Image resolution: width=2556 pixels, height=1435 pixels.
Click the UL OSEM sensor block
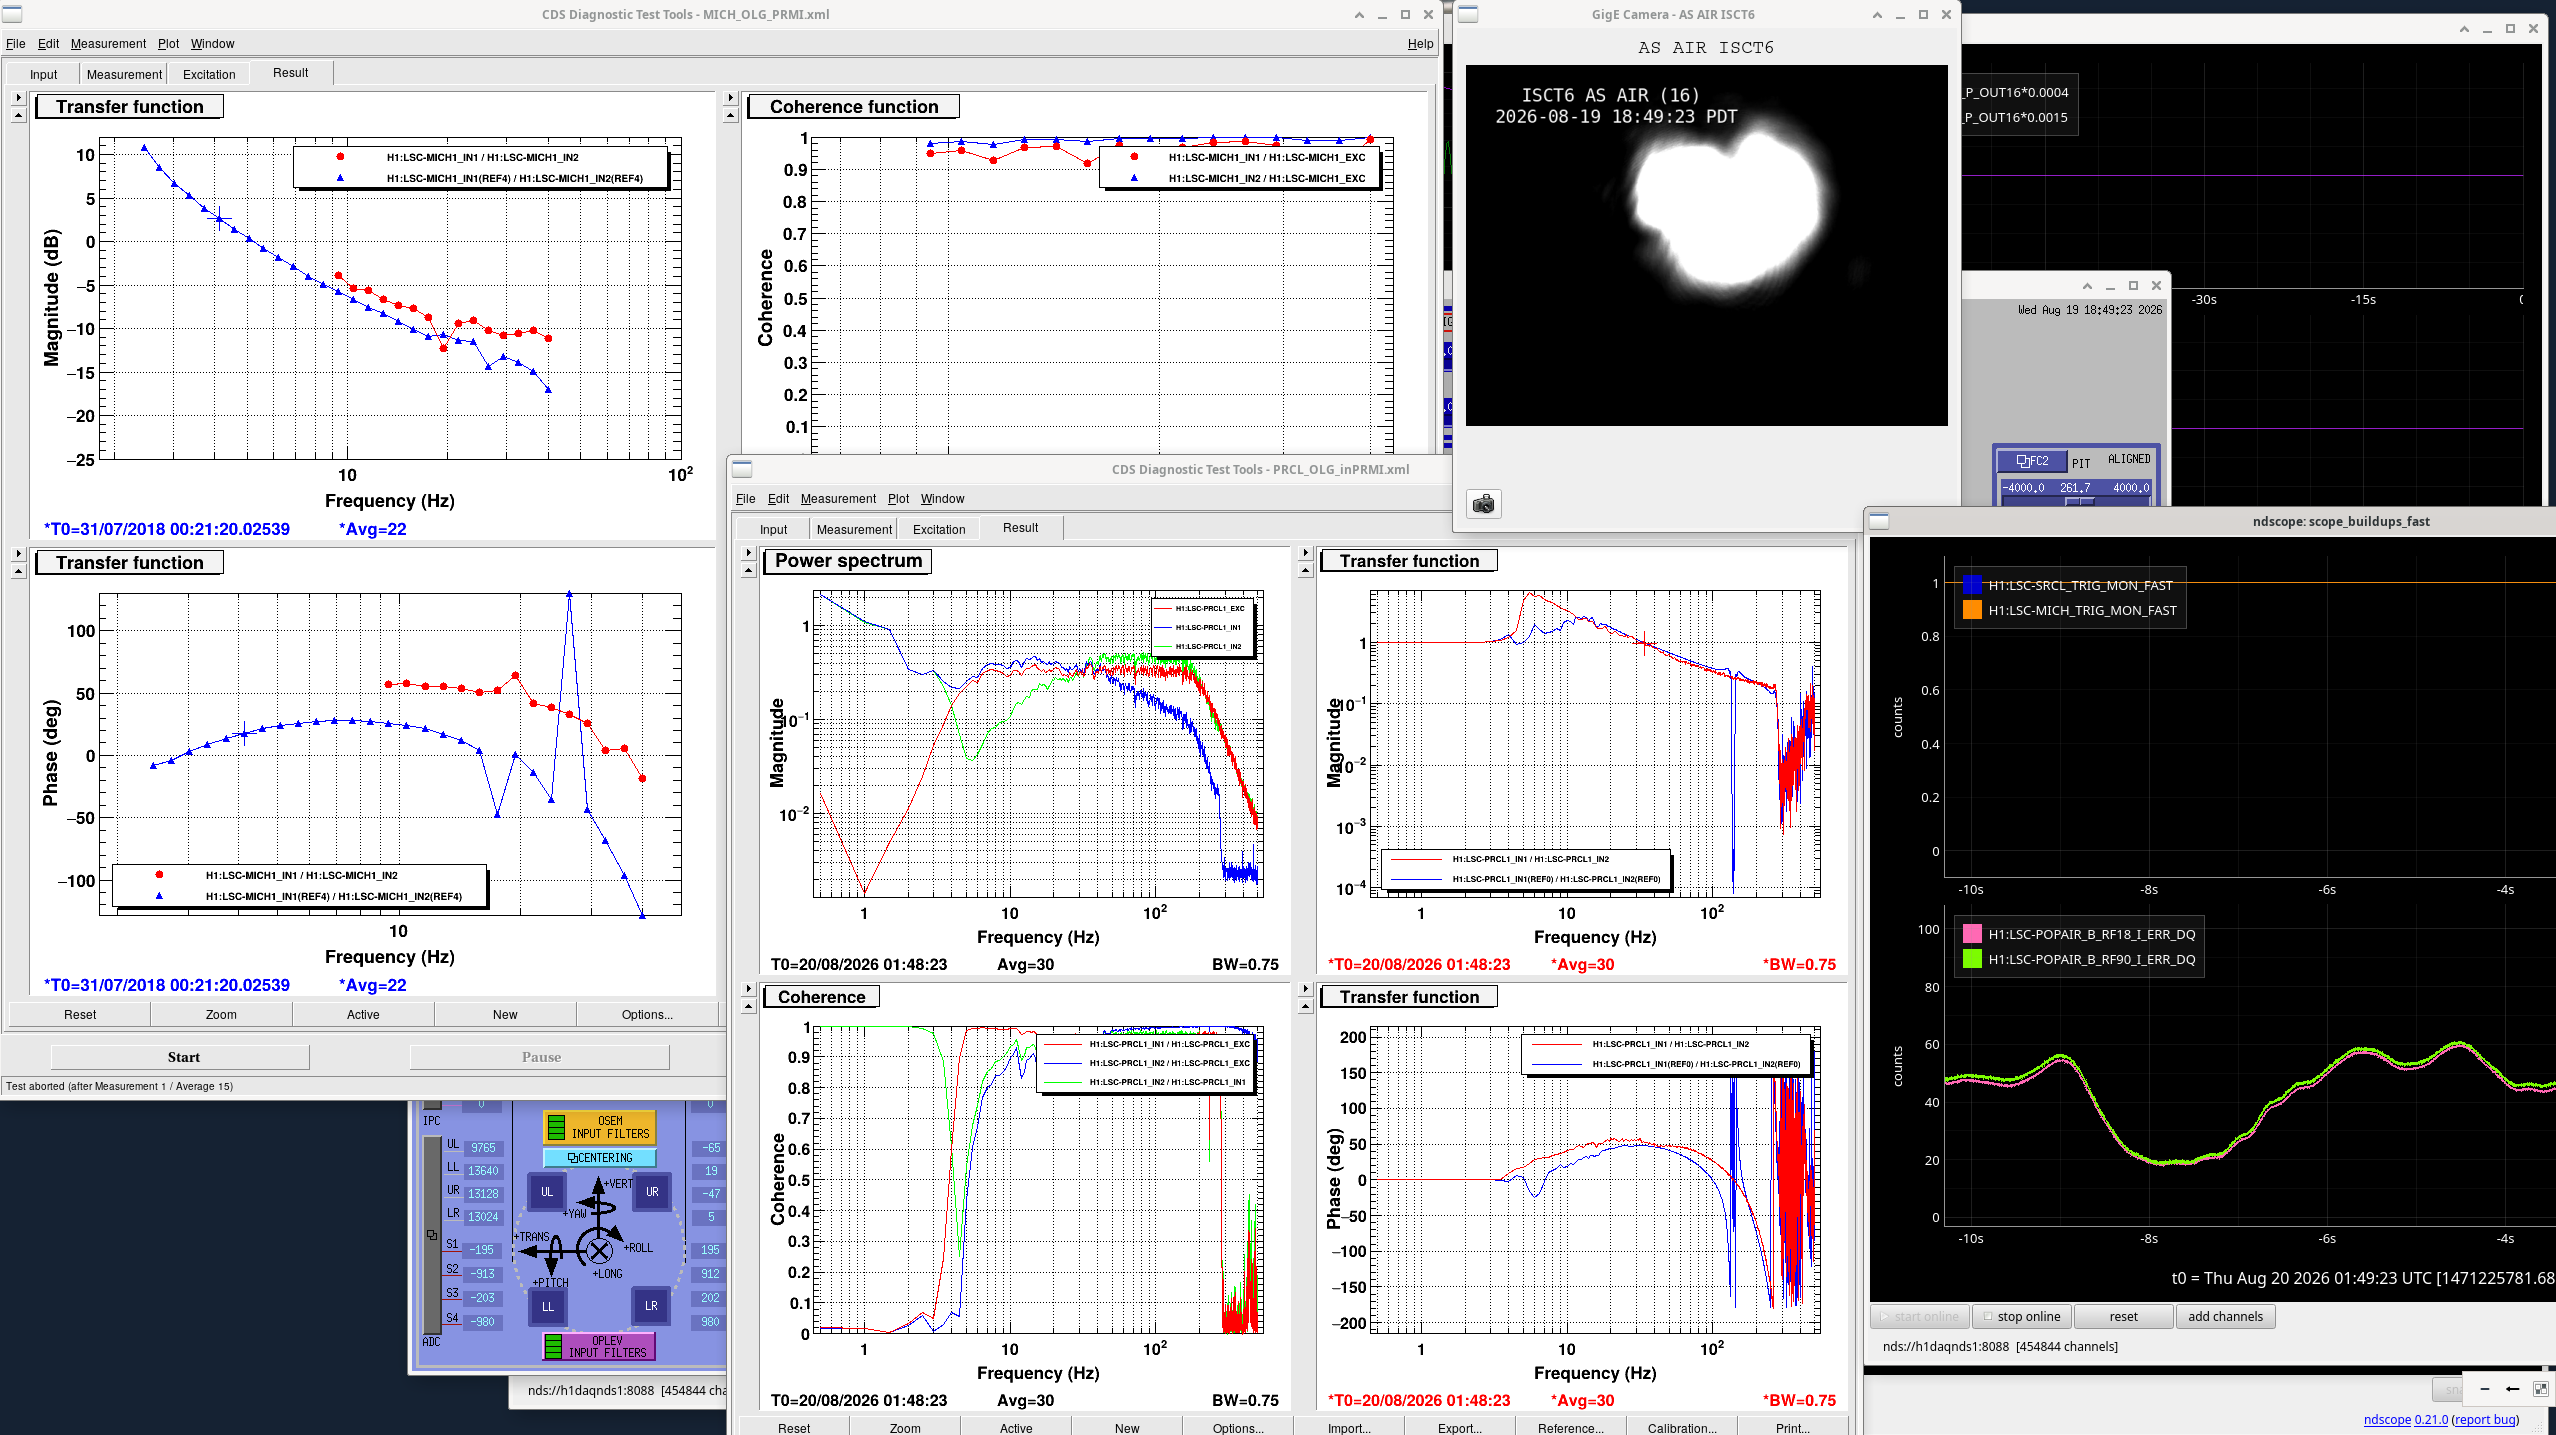(x=547, y=1191)
